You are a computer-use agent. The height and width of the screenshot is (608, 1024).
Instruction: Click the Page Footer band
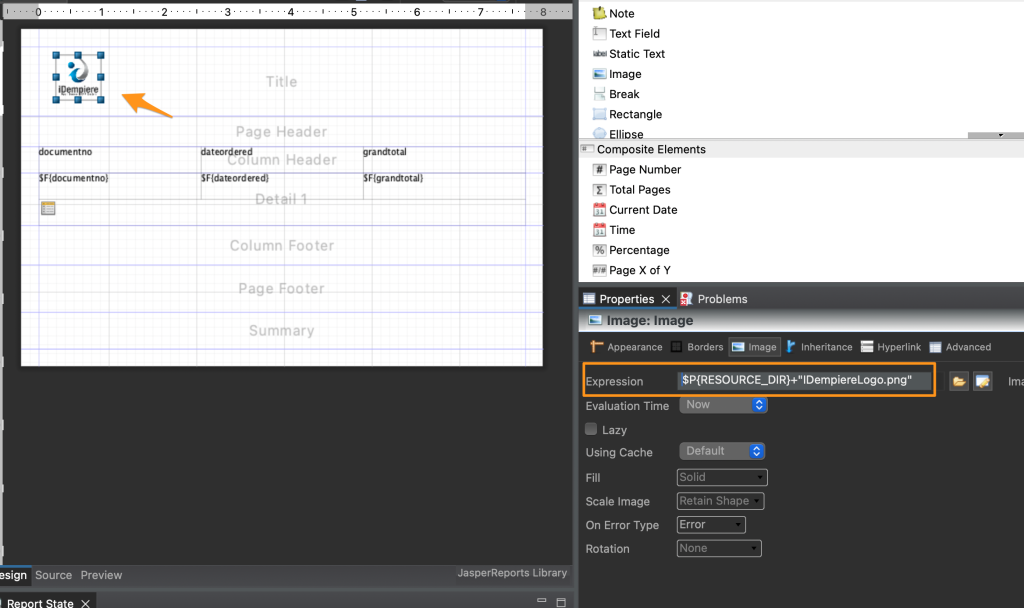281,289
